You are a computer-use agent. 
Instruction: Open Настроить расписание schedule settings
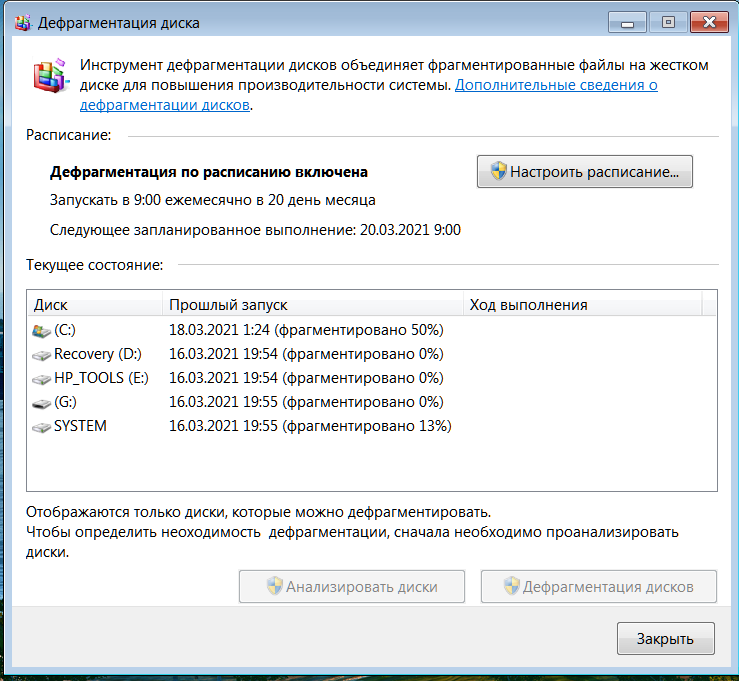click(584, 172)
